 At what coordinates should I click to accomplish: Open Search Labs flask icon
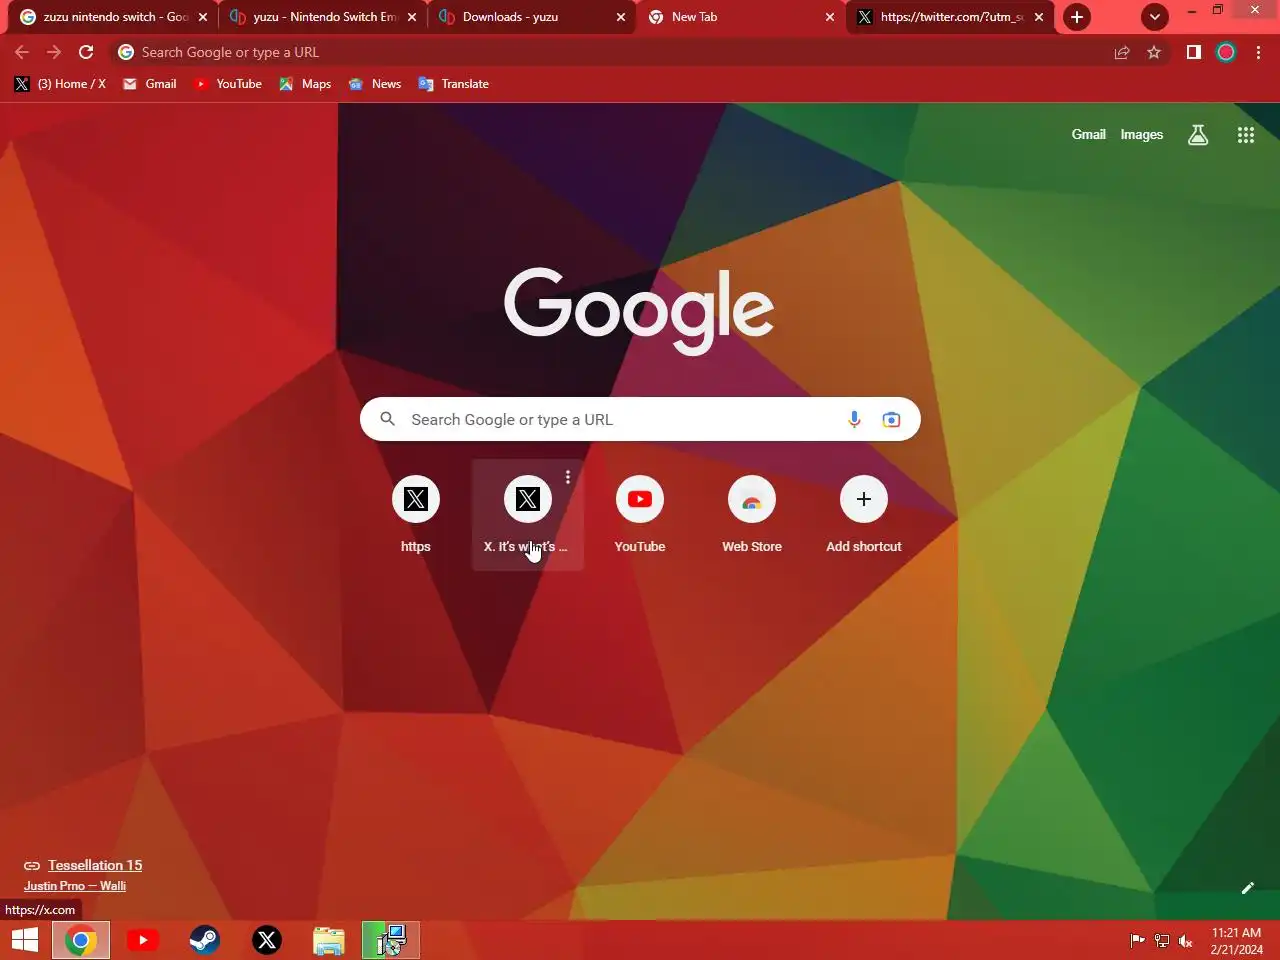(1198, 135)
